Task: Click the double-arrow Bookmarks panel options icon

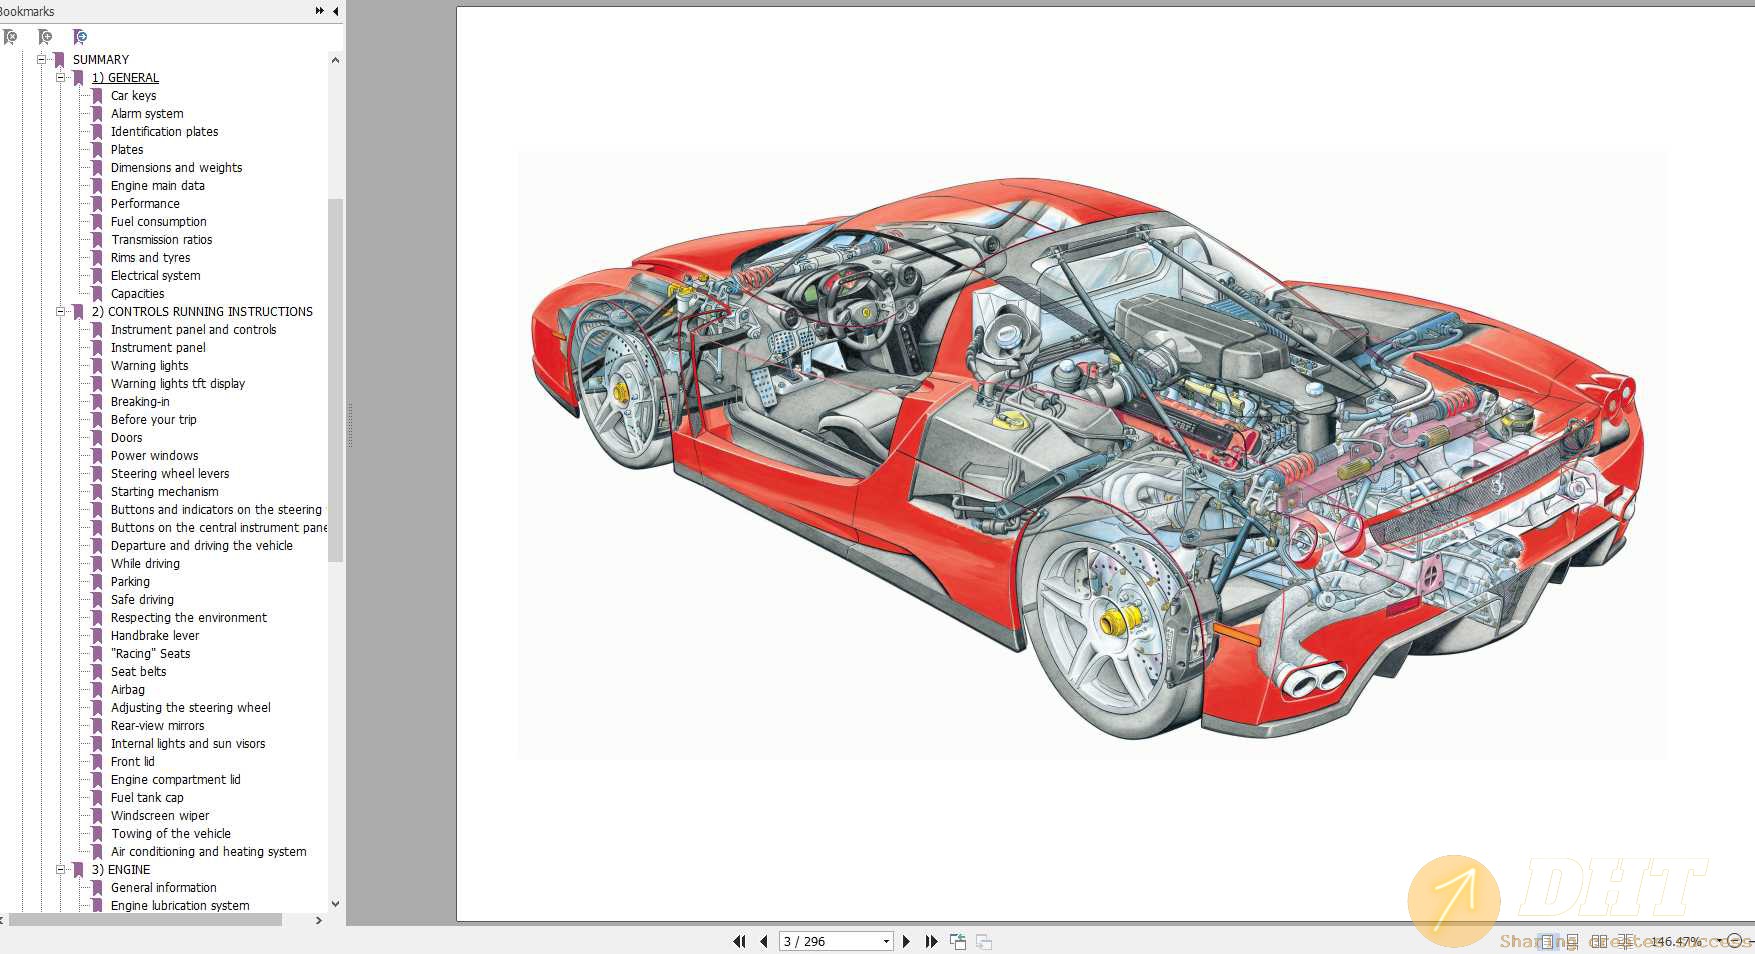Action: [320, 11]
